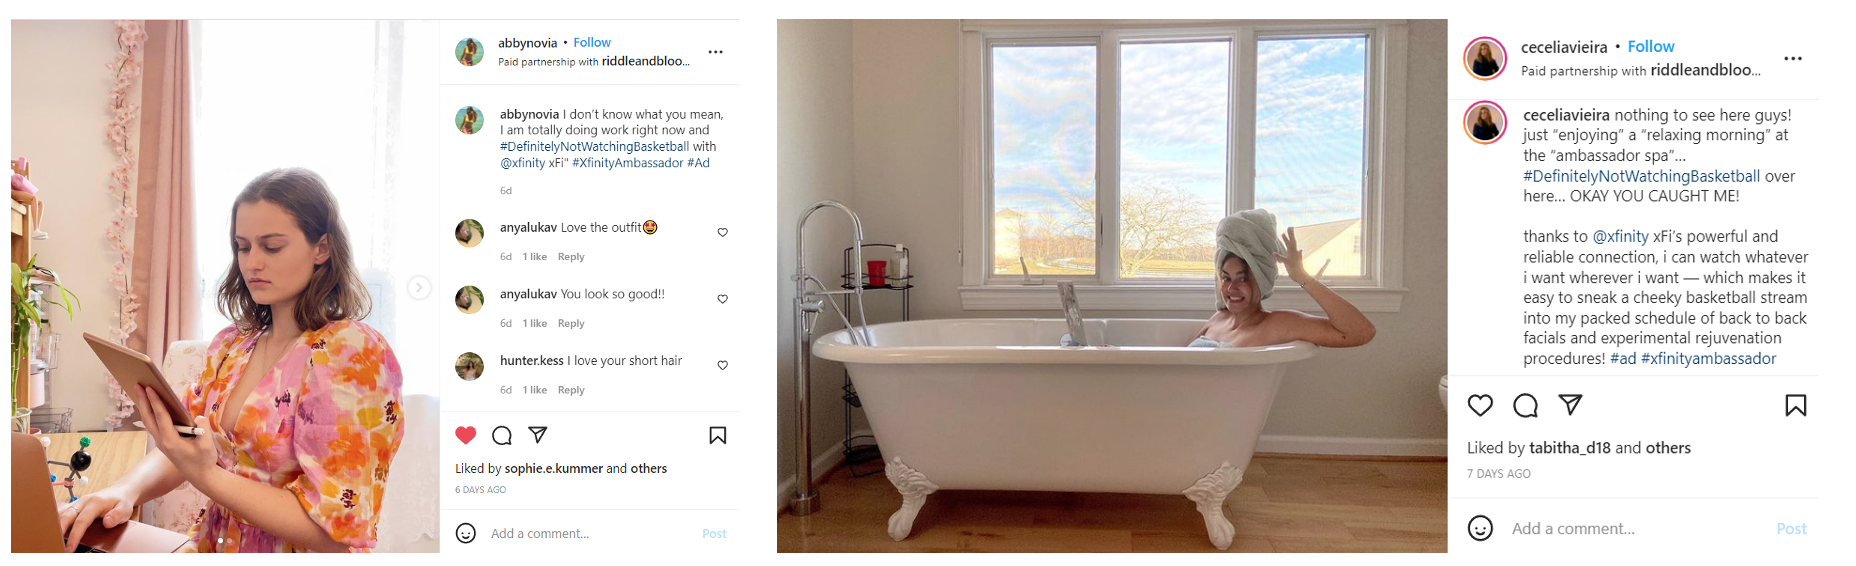Open three-dot options on ceceliavieira's post

click(1793, 59)
